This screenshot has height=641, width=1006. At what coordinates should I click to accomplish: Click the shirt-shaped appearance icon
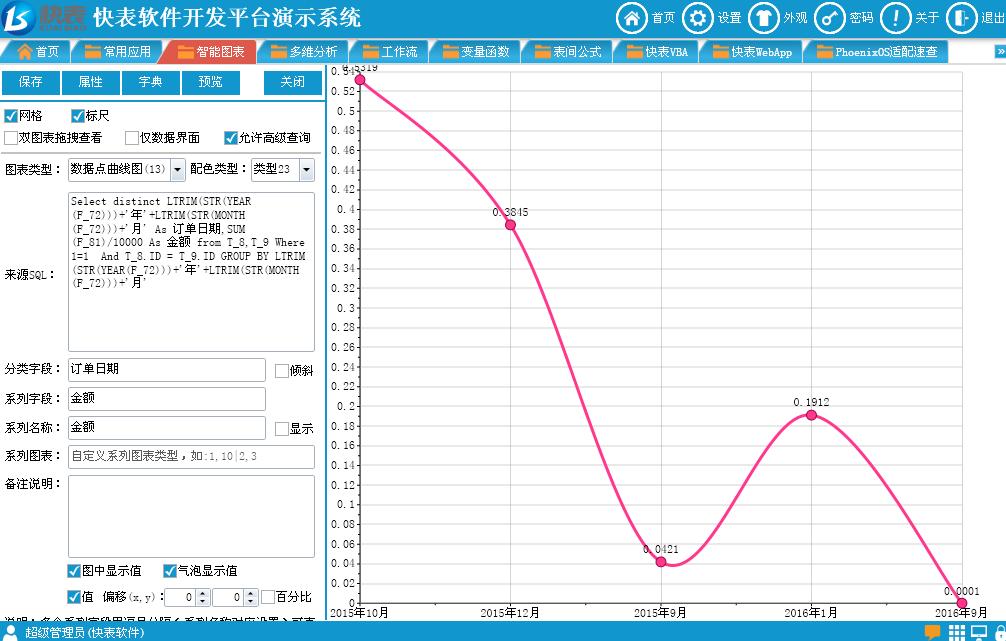pyautogui.click(x=763, y=18)
